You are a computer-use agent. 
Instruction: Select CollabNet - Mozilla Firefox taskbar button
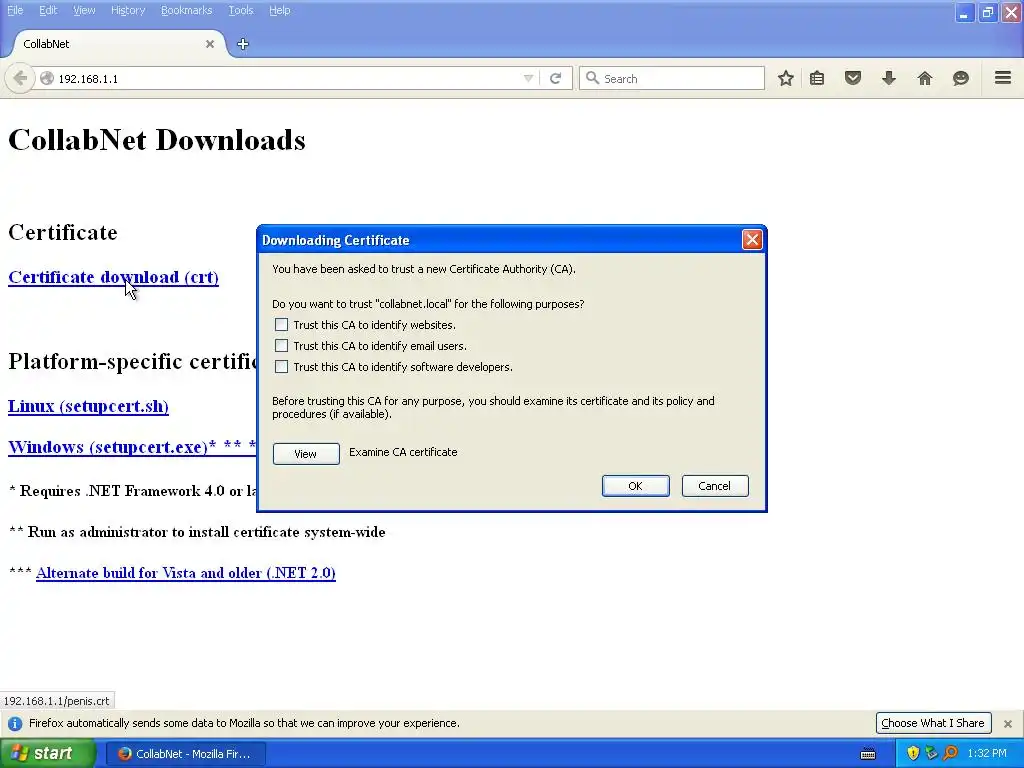[186, 754]
